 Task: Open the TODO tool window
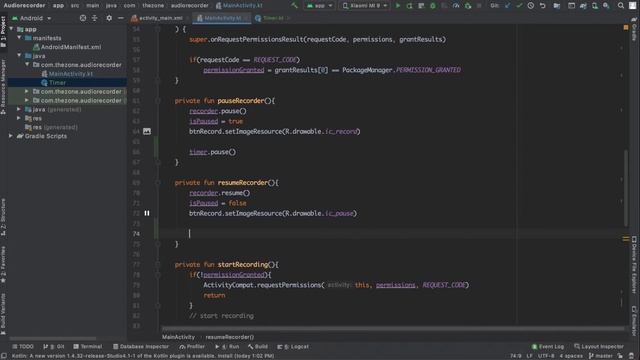tap(23, 347)
